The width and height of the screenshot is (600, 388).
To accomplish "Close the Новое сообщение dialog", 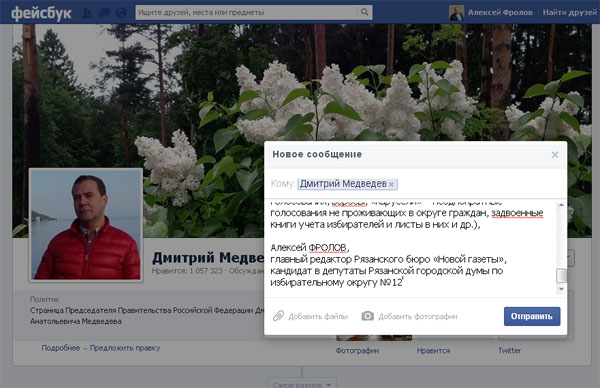I will (555, 155).
